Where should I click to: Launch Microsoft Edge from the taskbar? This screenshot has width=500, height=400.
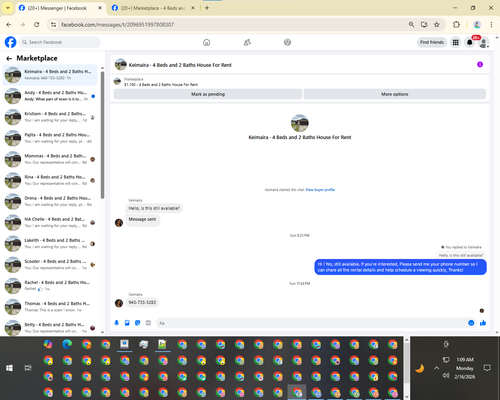click(67, 344)
